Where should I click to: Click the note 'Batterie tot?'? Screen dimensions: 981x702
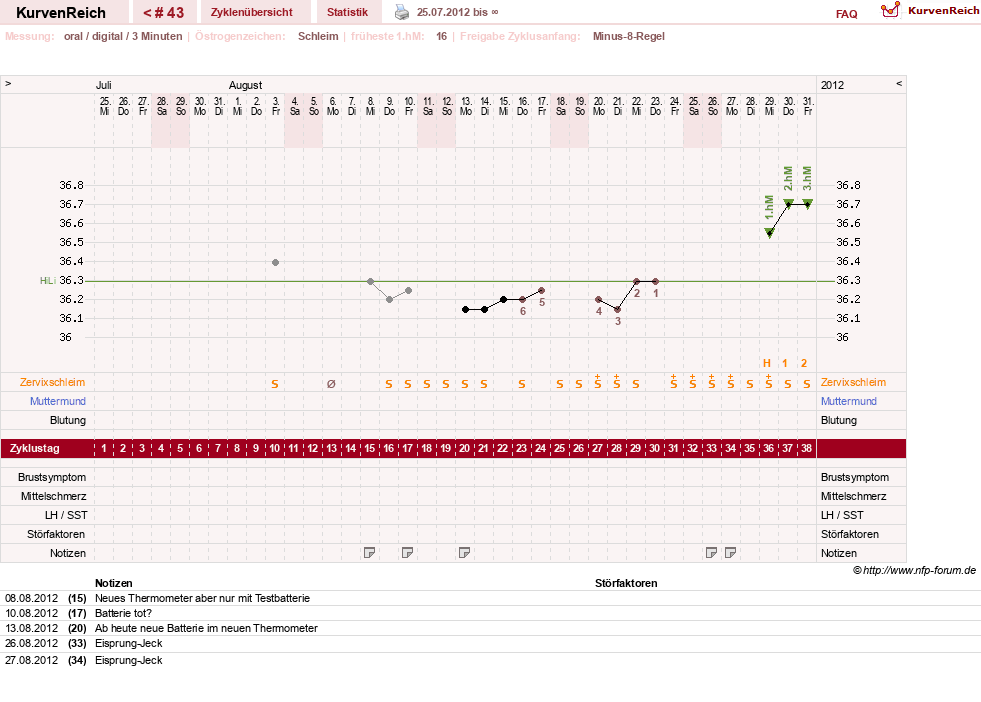[123, 613]
